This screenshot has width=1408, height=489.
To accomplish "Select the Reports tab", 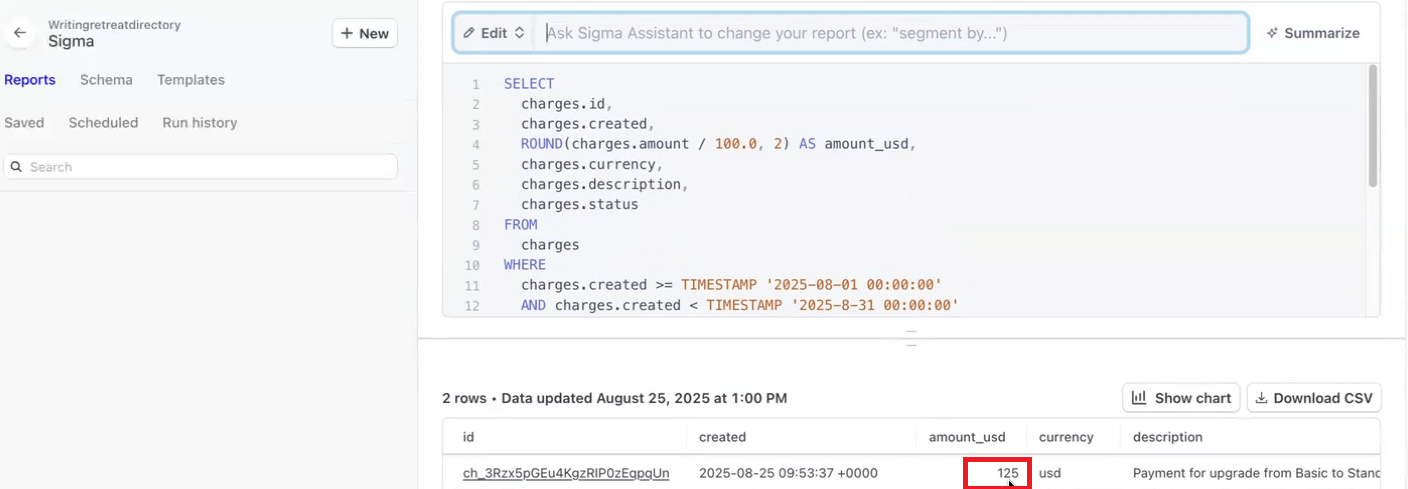I will 30,80.
